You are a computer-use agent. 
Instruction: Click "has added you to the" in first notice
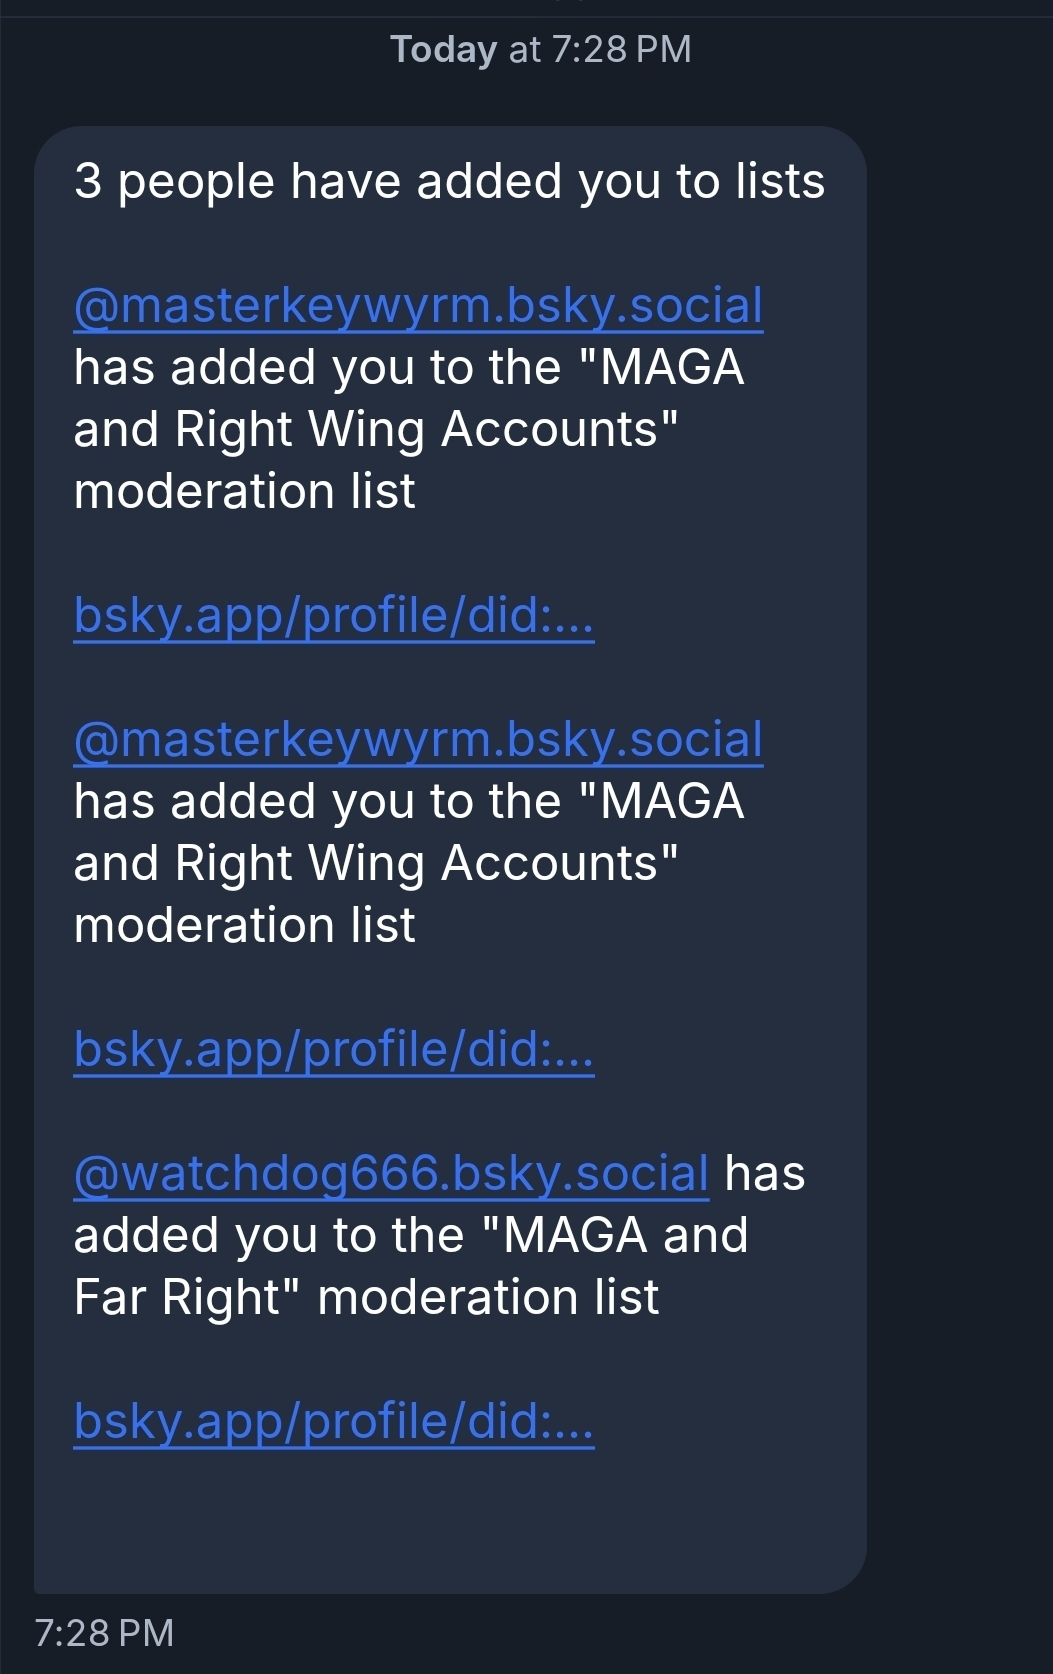tap(317, 368)
